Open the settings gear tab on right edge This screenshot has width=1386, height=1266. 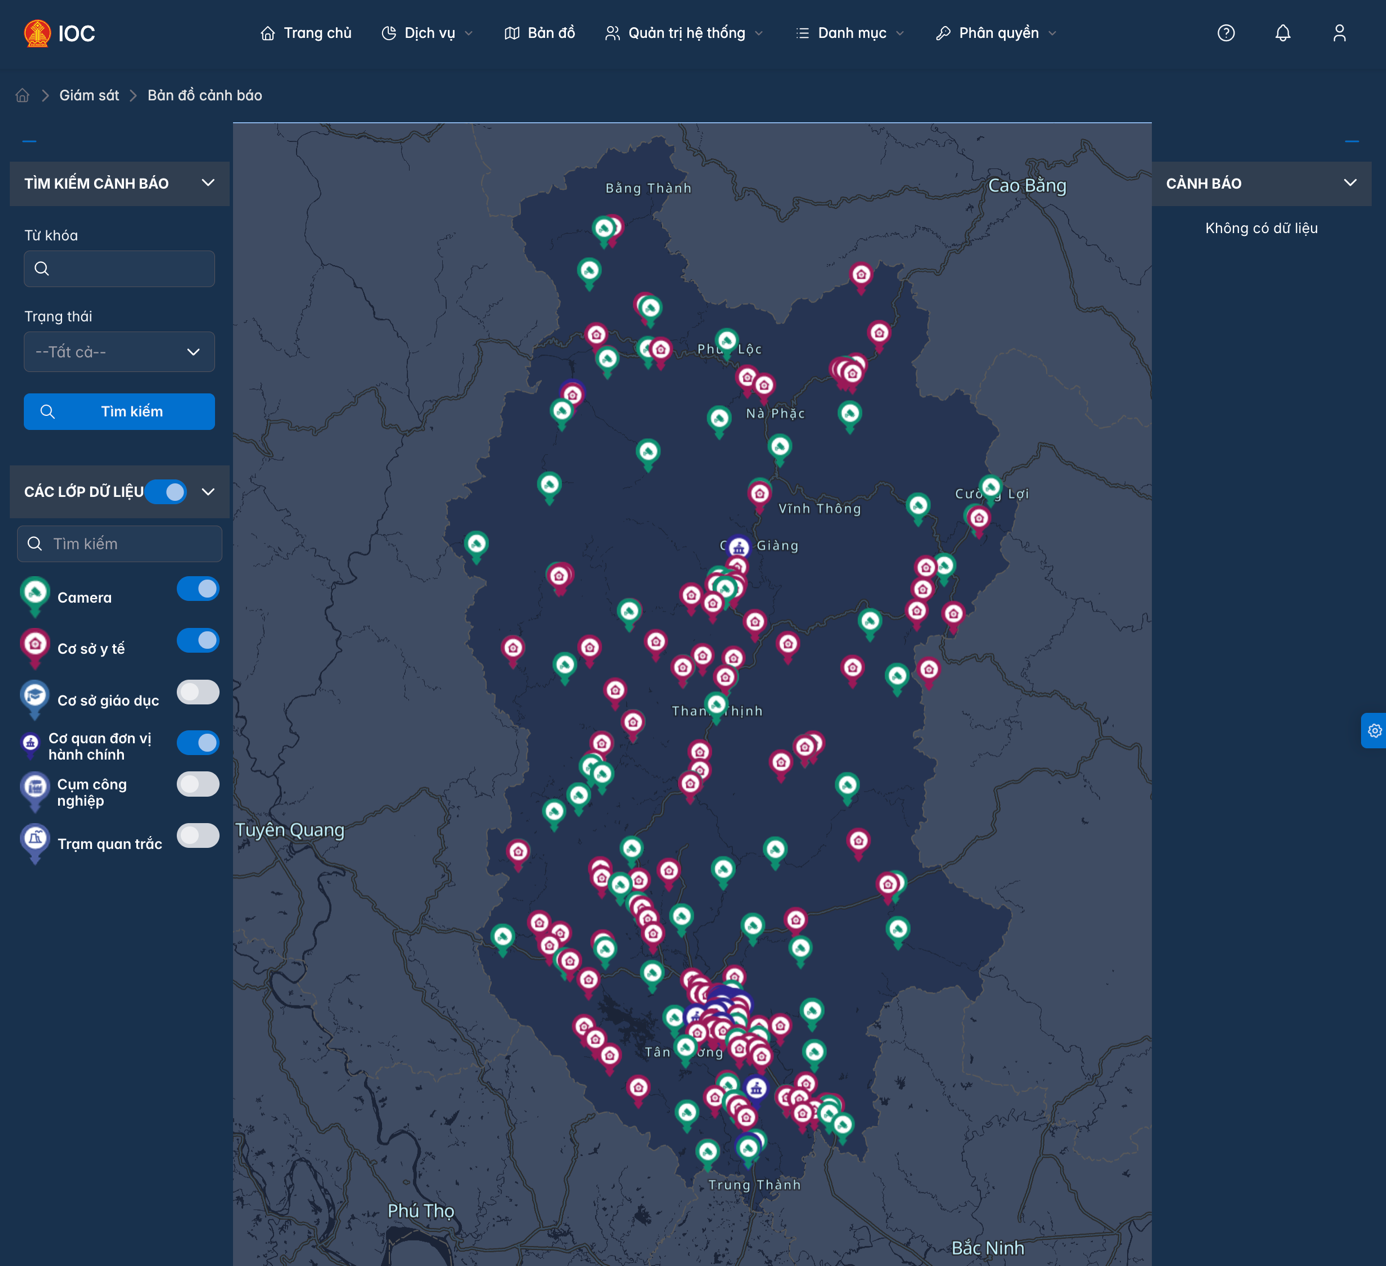coord(1375,731)
